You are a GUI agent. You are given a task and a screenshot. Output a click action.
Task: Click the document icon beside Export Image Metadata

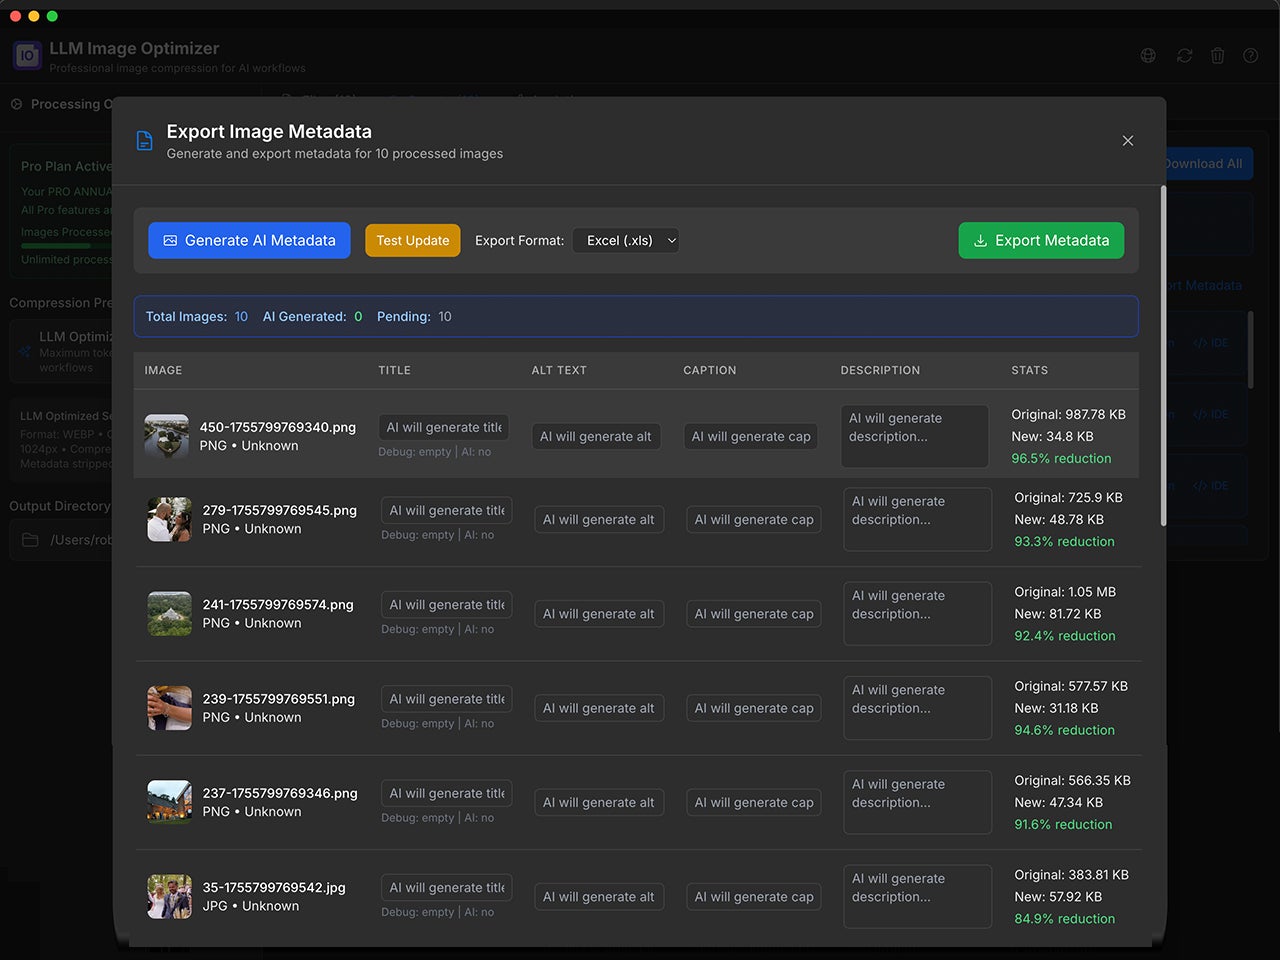(x=145, y=141)
